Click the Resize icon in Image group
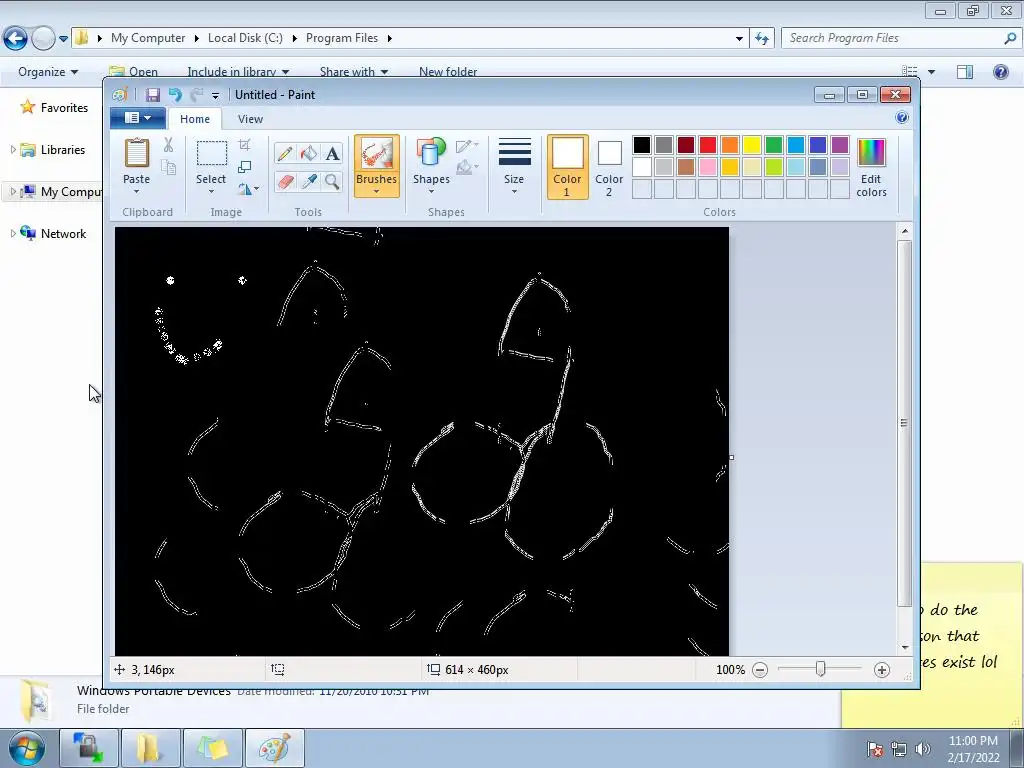 coord(245,167)
